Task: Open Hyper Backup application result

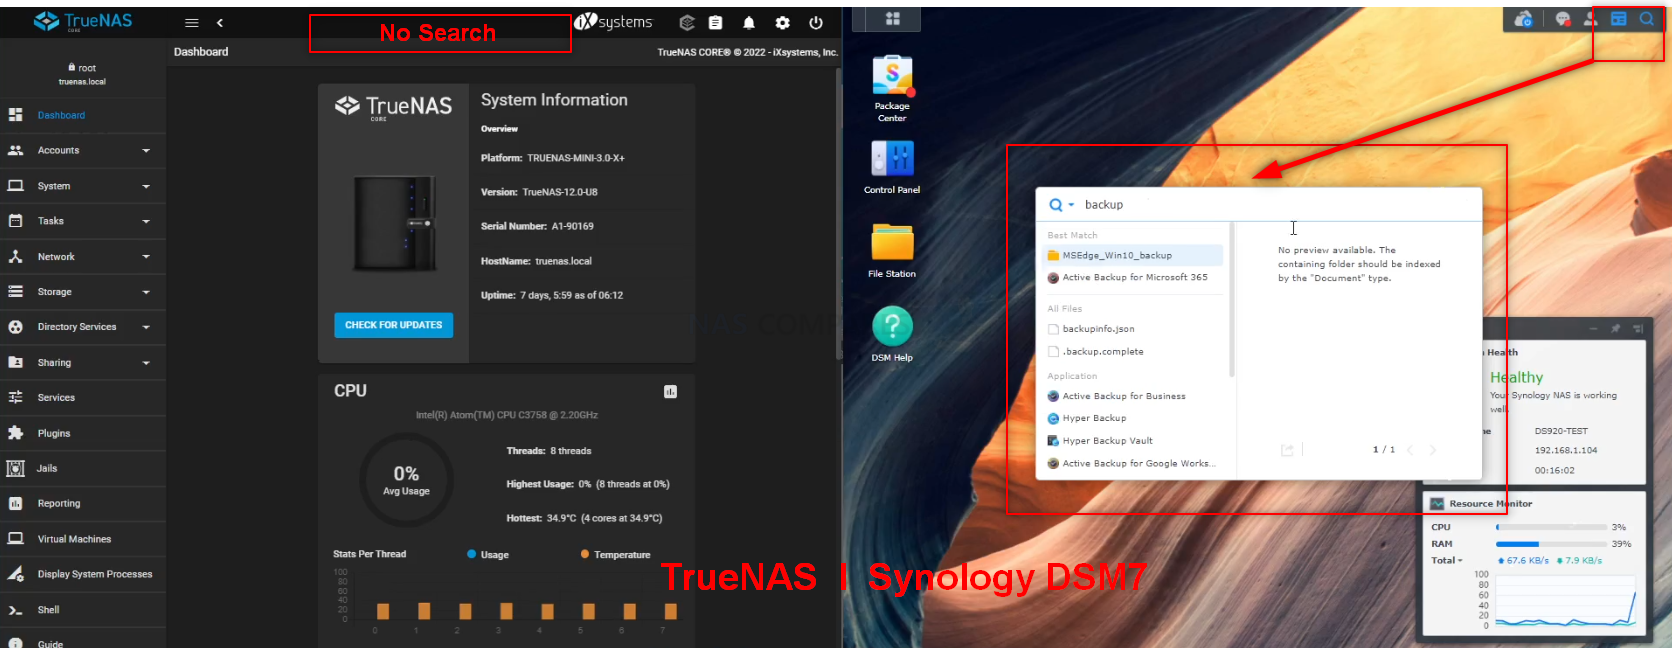Action: [1132, 419]
